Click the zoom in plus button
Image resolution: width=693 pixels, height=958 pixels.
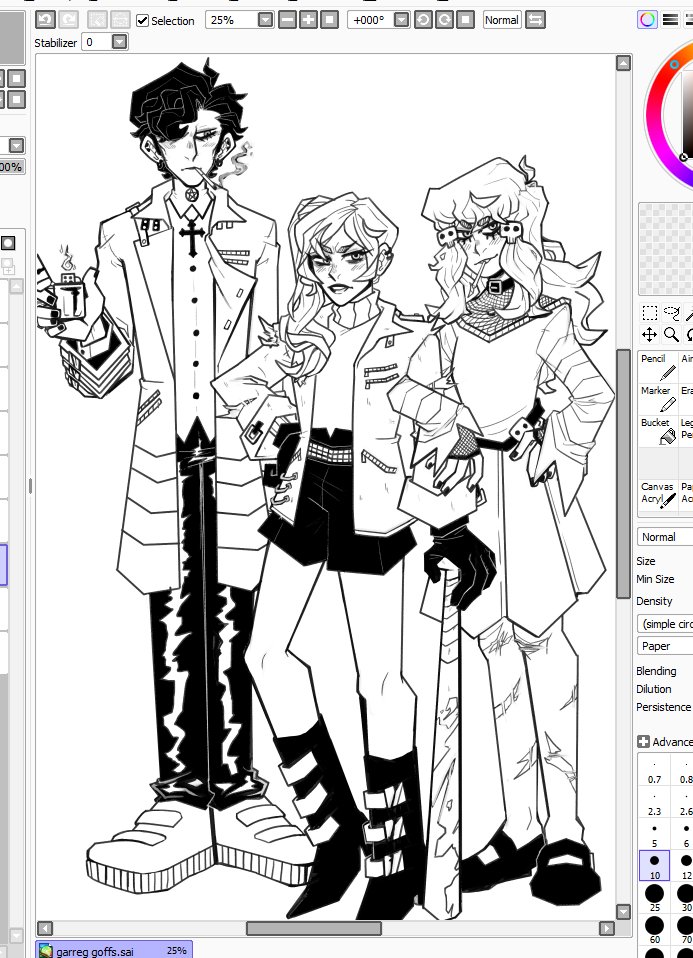click(x=309, y=20)
